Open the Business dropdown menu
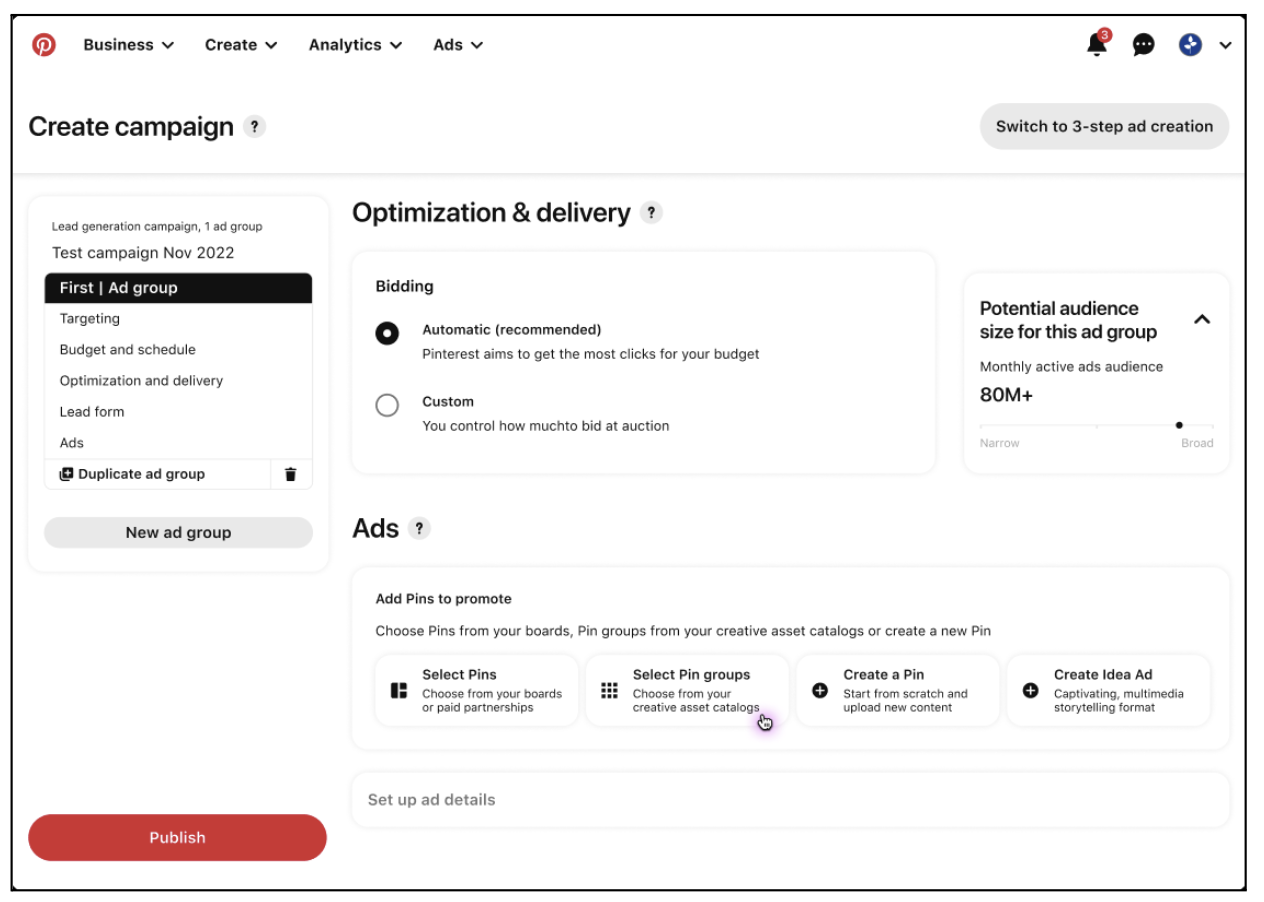The image size is (1264, 902). [129, 45]
